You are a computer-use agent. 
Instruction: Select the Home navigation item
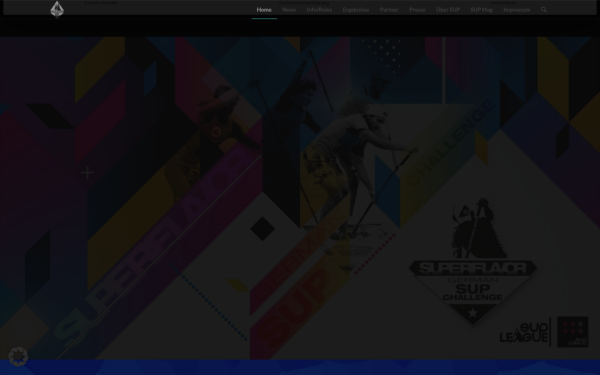tap(264, 10)
